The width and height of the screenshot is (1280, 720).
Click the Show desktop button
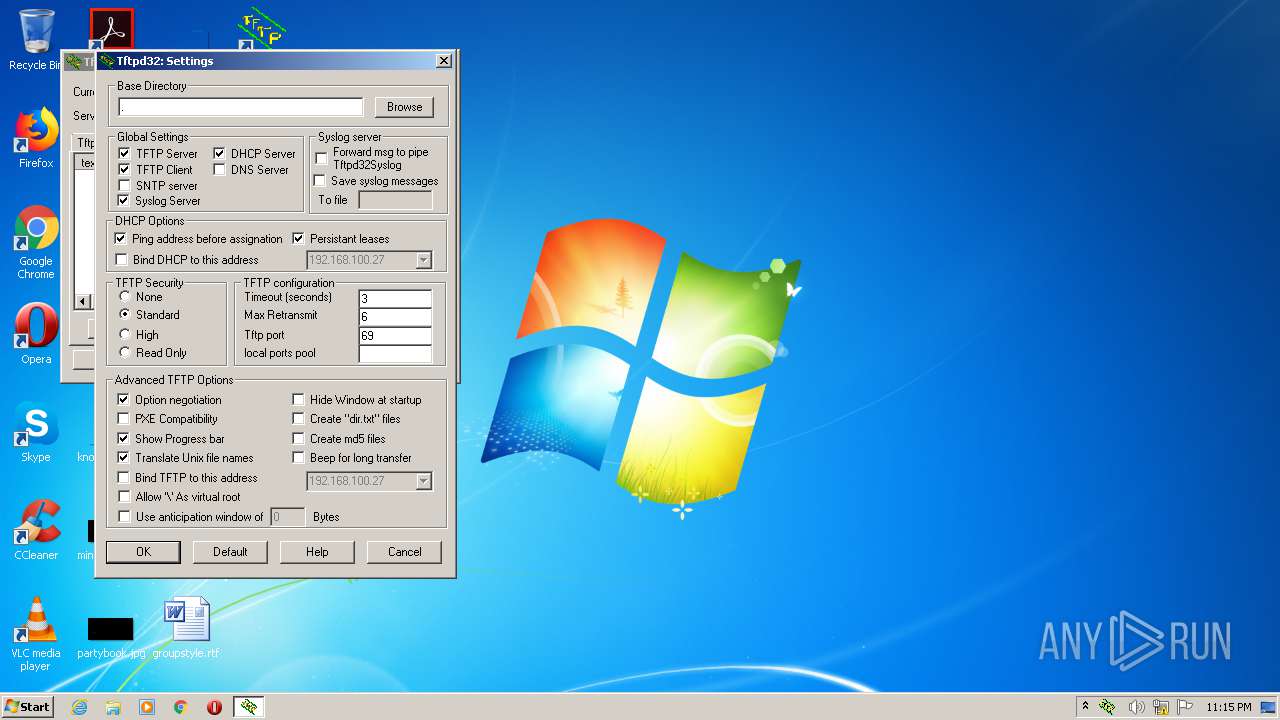[1269, 707]
